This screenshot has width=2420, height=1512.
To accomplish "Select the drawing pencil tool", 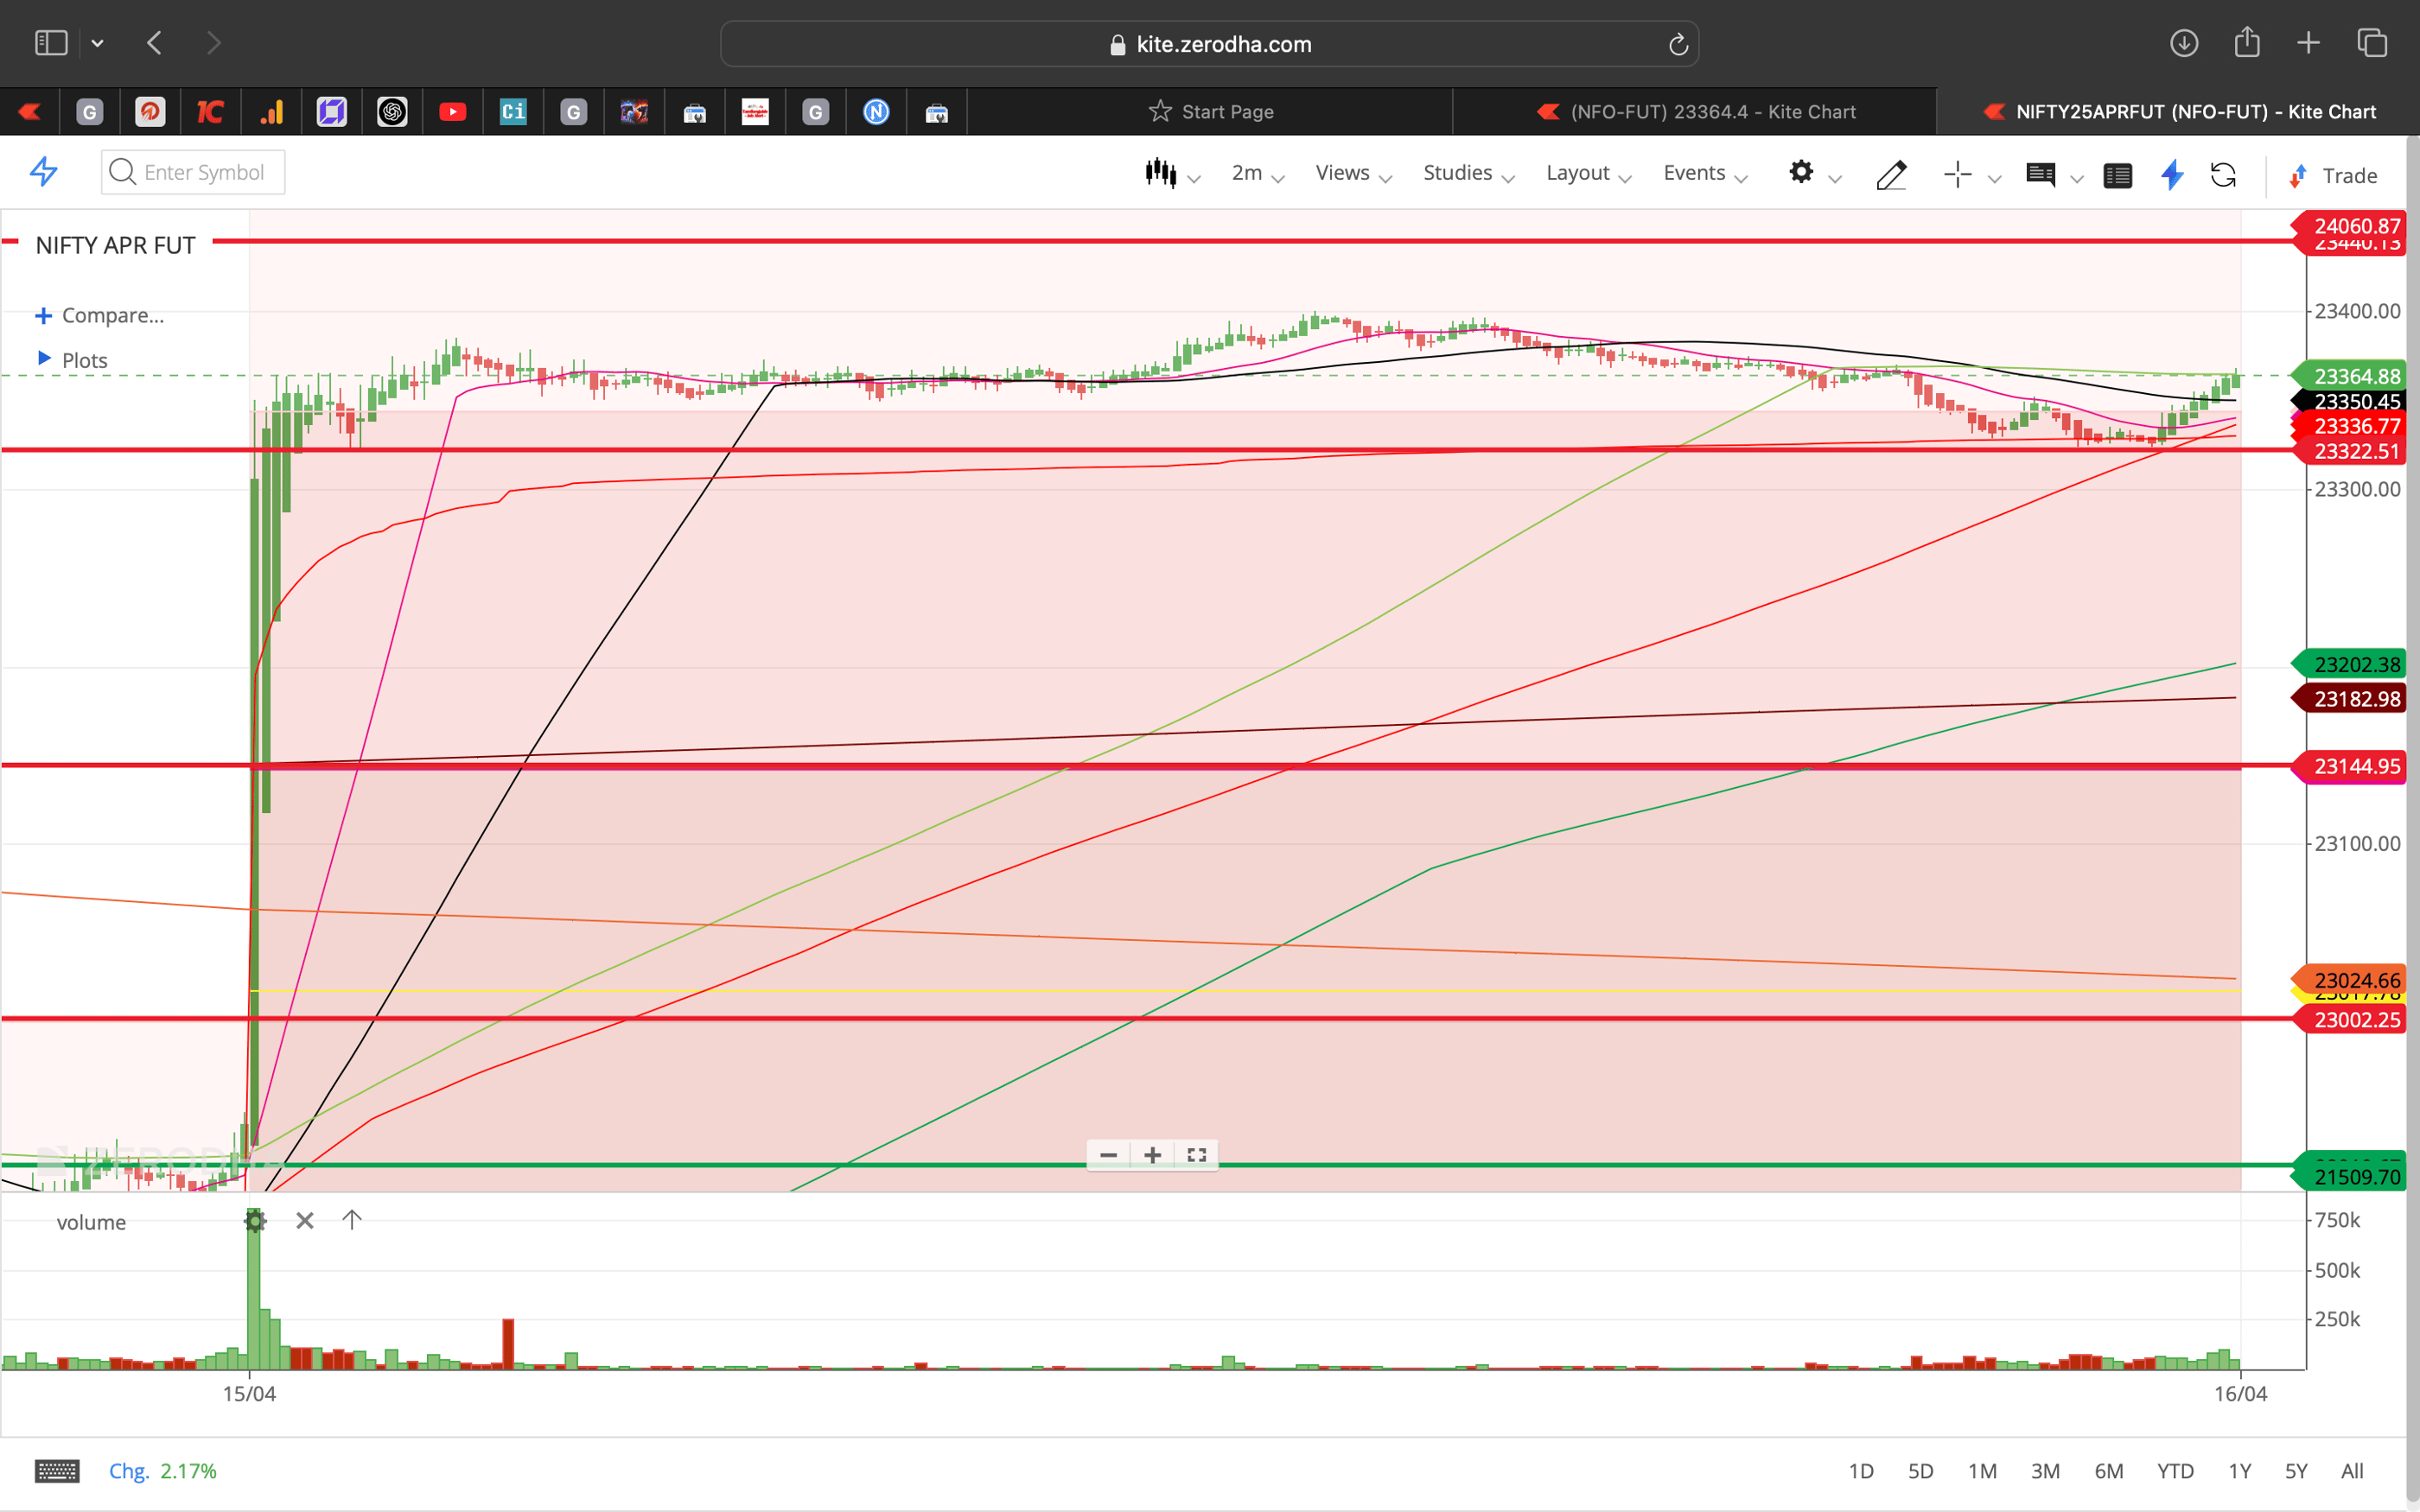I will pos(1891,175).
